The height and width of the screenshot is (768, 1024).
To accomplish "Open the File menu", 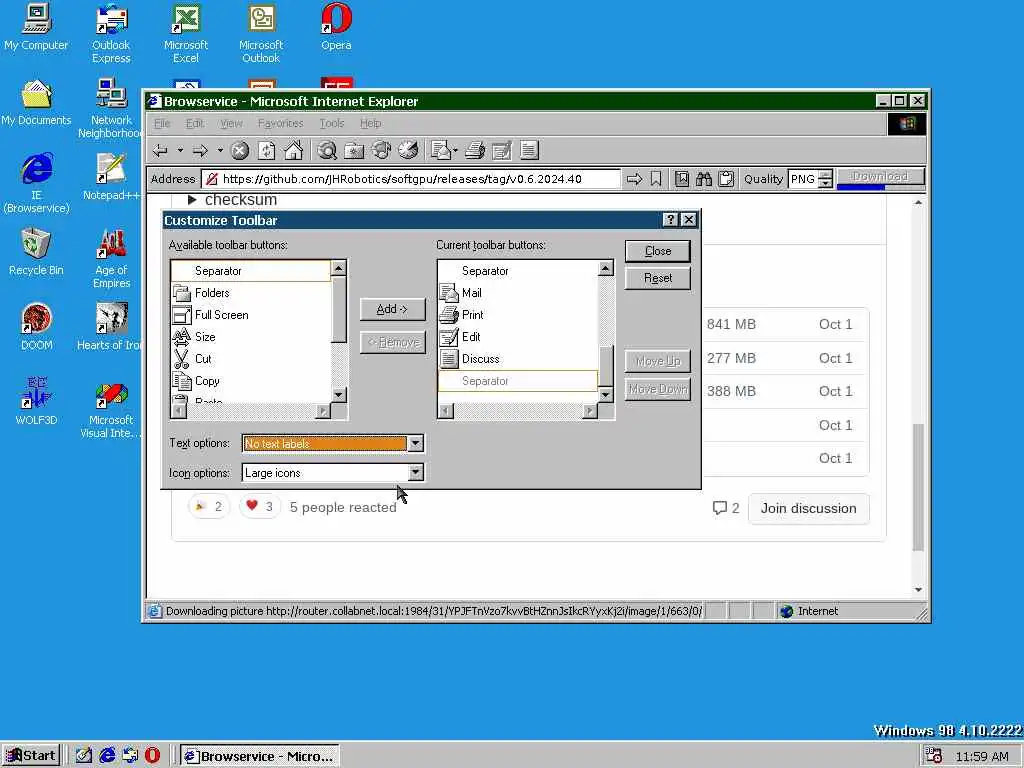I will click(162, 123).
